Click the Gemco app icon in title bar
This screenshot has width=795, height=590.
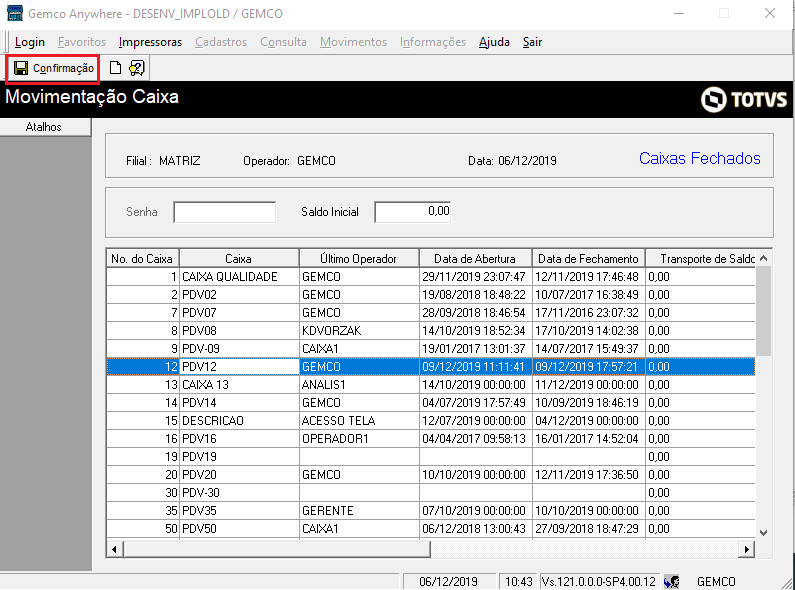click(14, 13)
